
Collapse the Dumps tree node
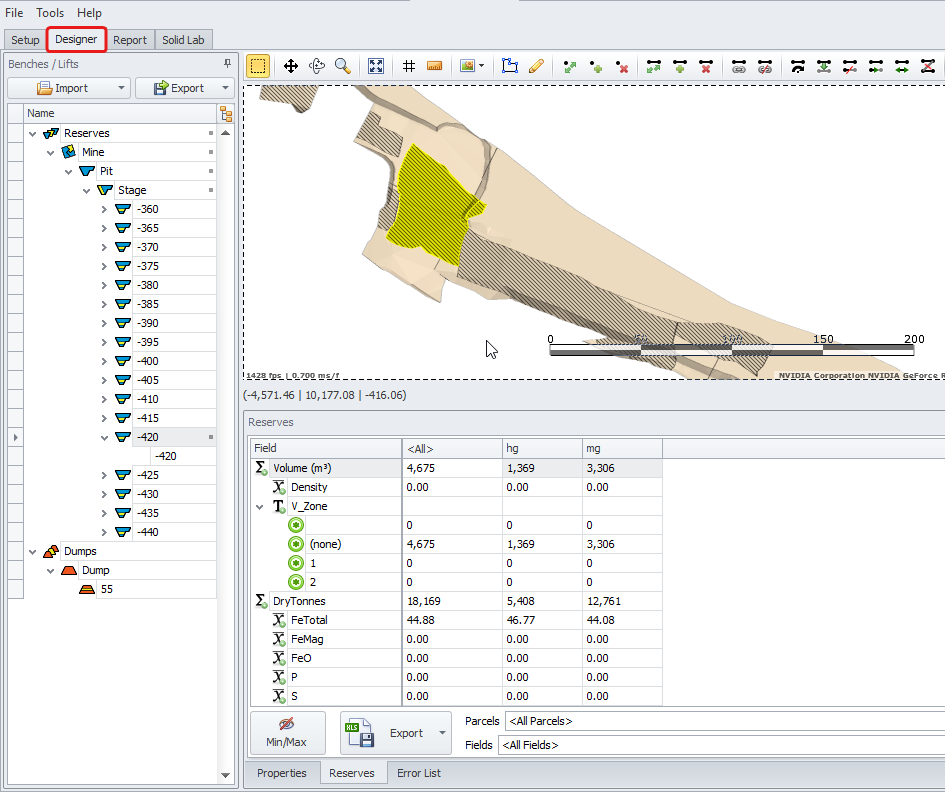tap(33, 551)
